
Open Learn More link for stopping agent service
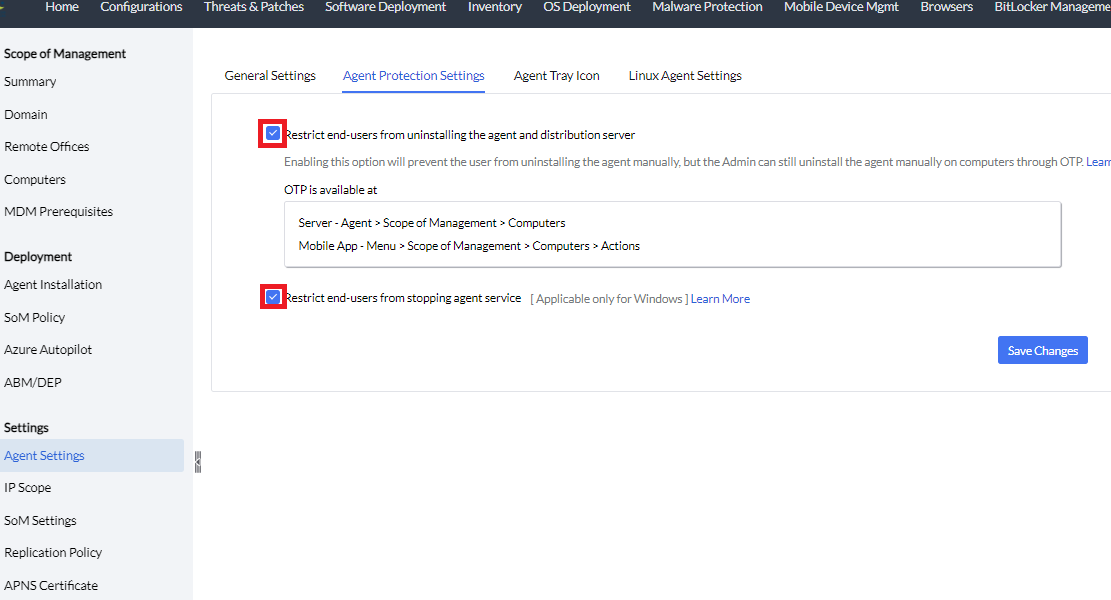[x=720, y=299]
